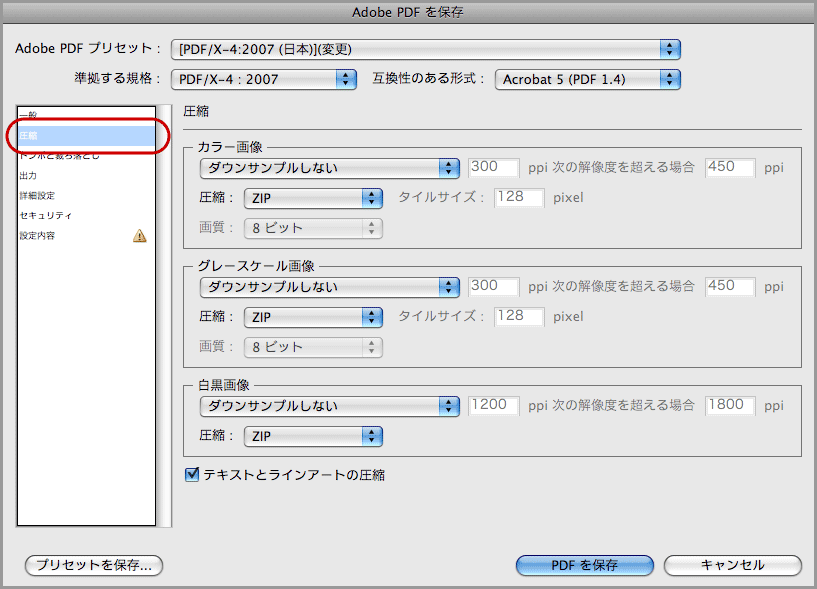Viewport: 817px width, 589px height.
Task: Toggle テキストとラインアートの圧縮 checkbox
Action: [x=192, y=474]
